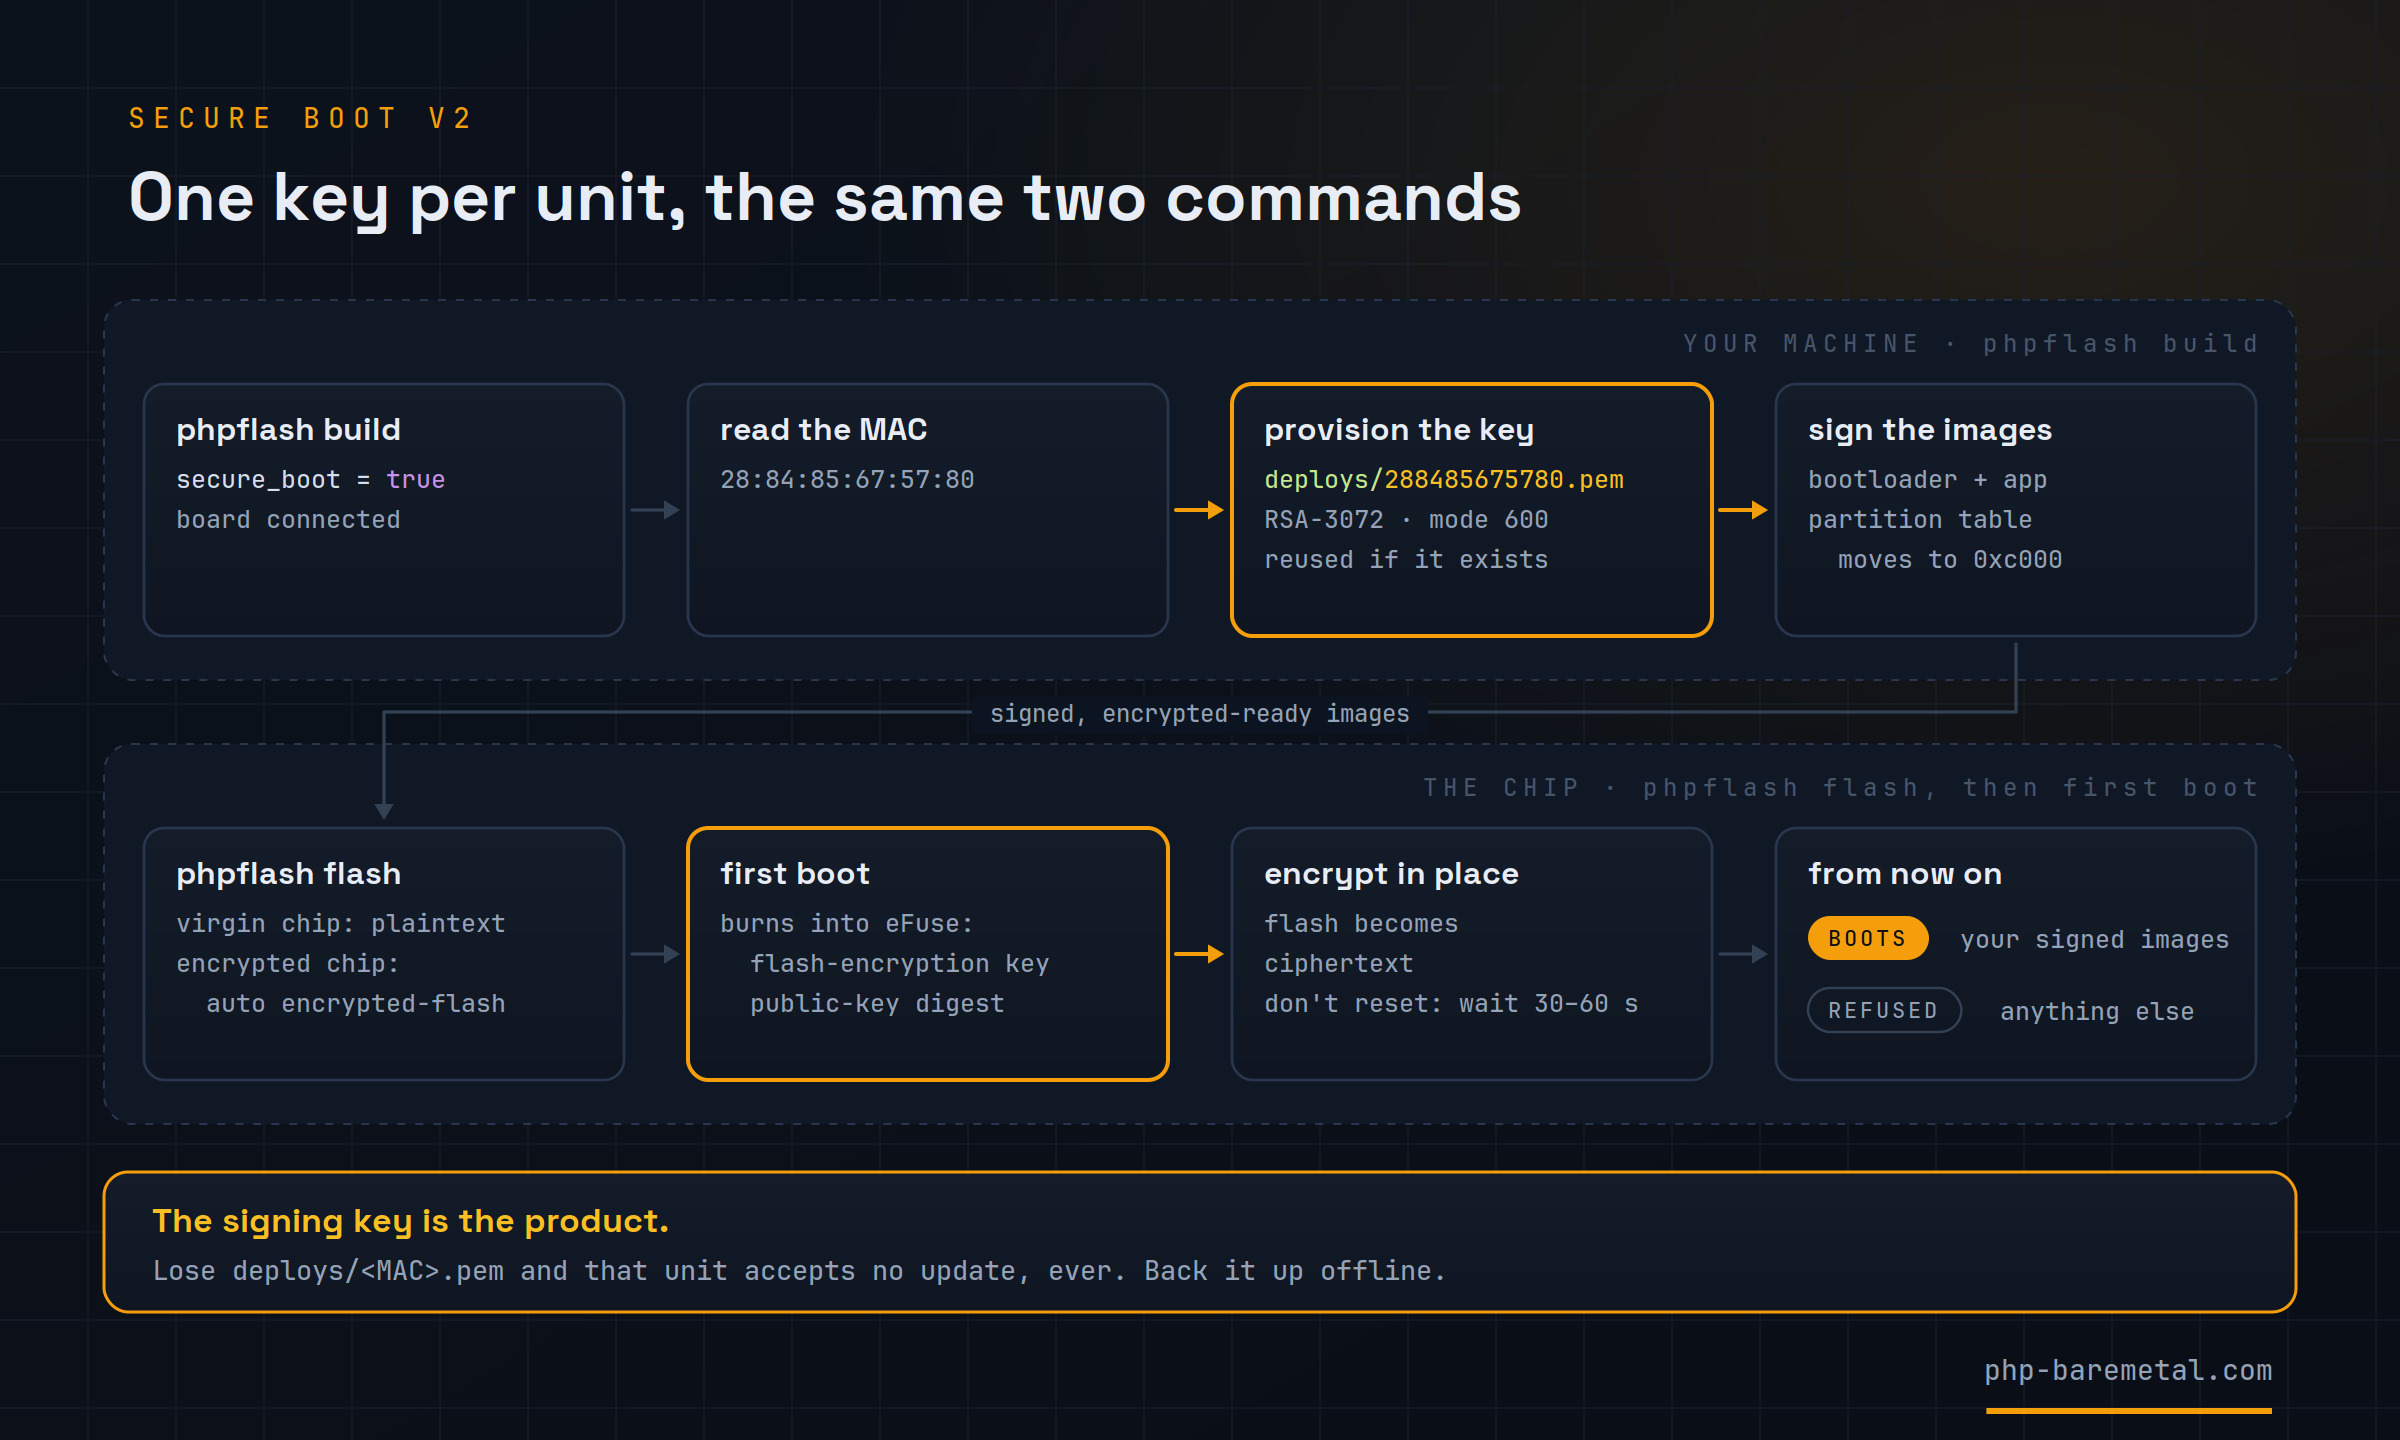
Task: Click the 'flash becomes' line
Action: (x=1361, y=924)
